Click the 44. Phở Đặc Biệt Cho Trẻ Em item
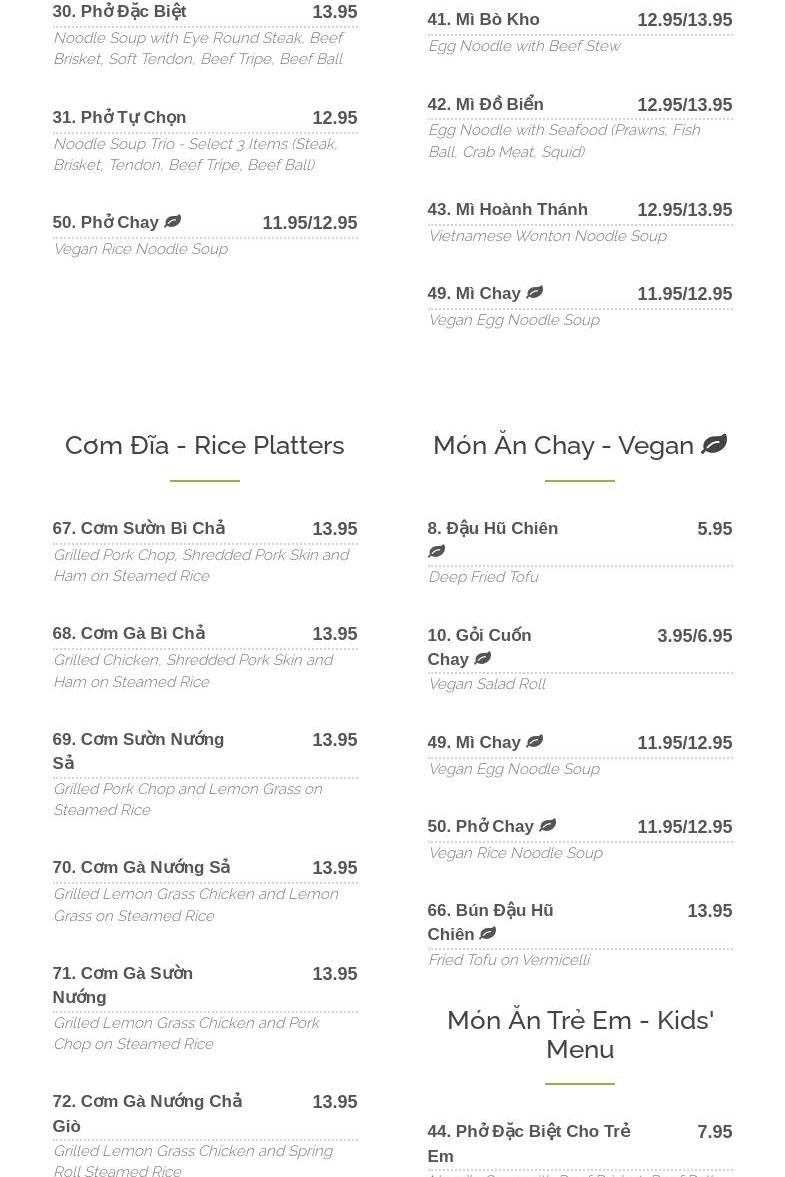The width and height of the screenshot is (785, 1177). tap(529, 1143)
